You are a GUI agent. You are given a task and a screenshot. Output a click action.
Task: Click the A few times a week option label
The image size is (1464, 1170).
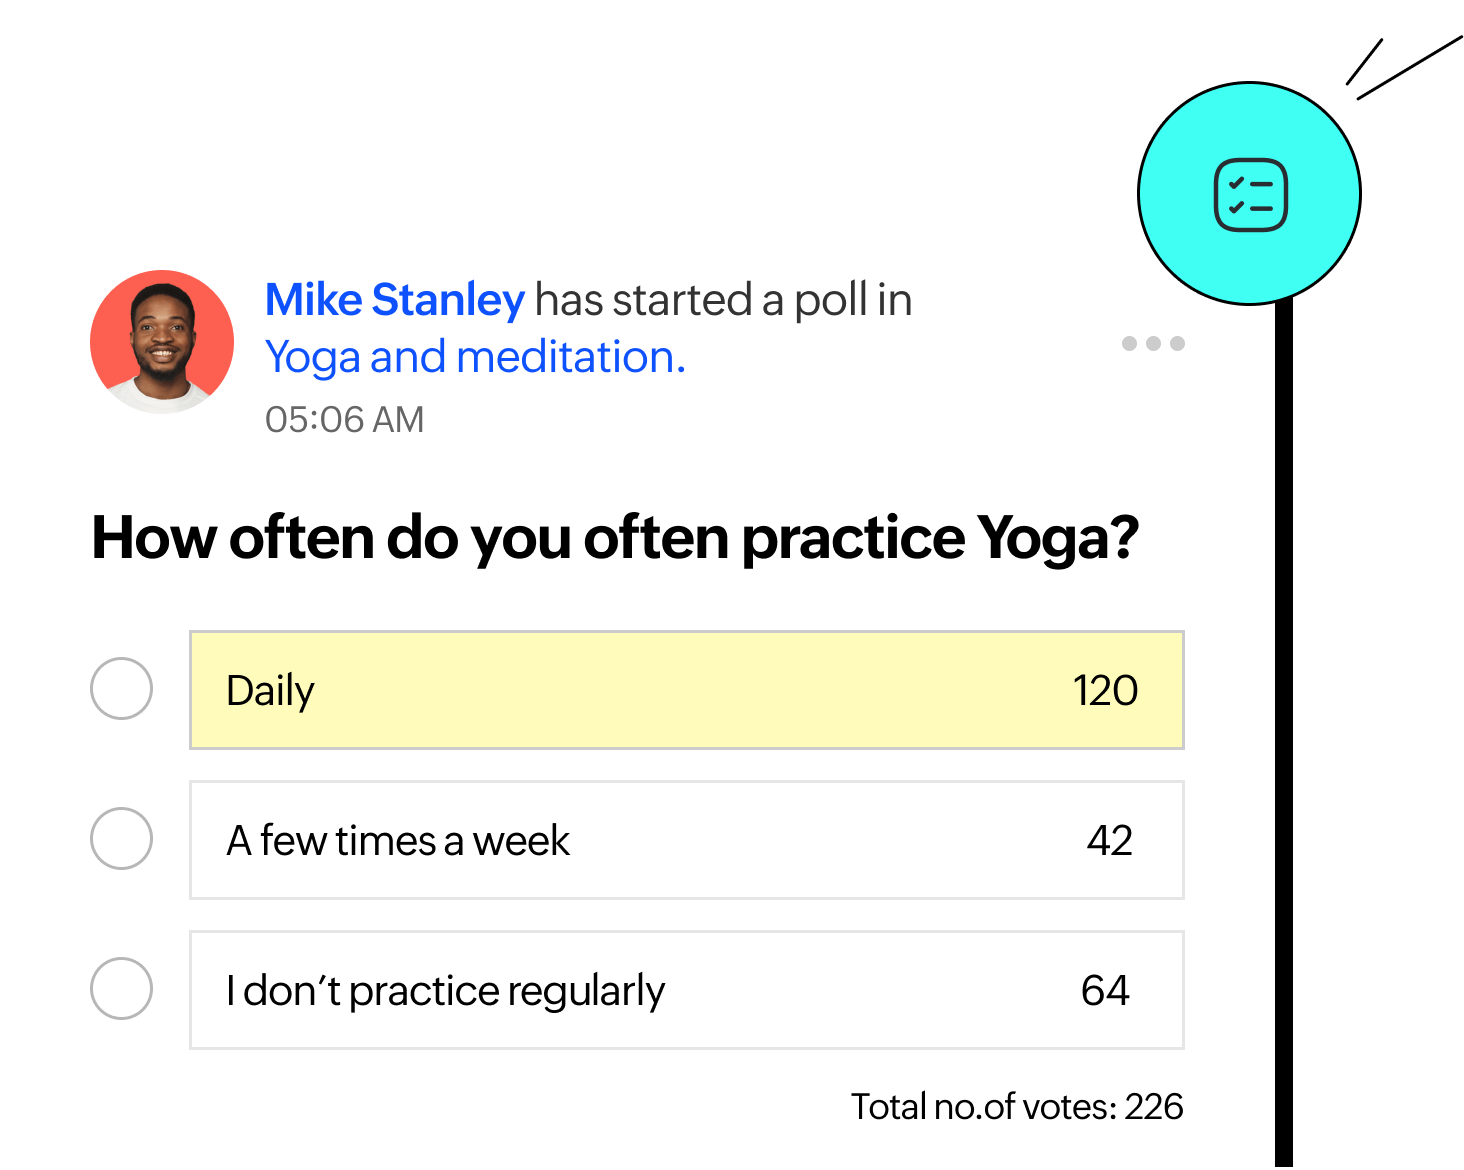[x=398, y=840]
